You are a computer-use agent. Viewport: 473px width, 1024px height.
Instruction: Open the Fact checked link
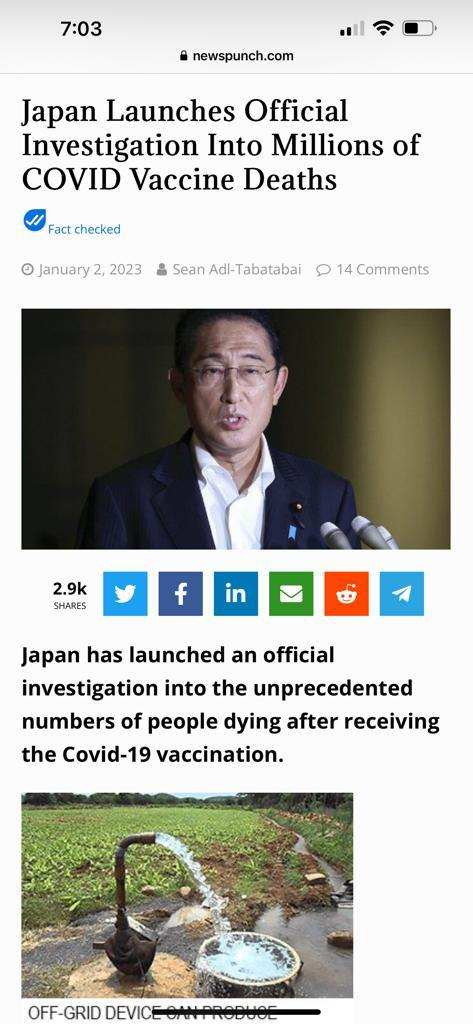pyautogui.click(x=84, y=229)
